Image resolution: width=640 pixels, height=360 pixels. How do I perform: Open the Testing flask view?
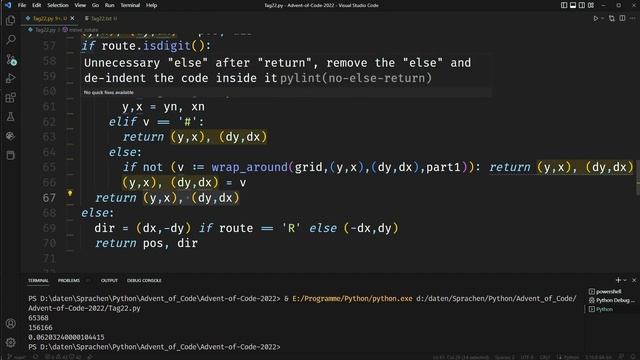coord(11,117)
